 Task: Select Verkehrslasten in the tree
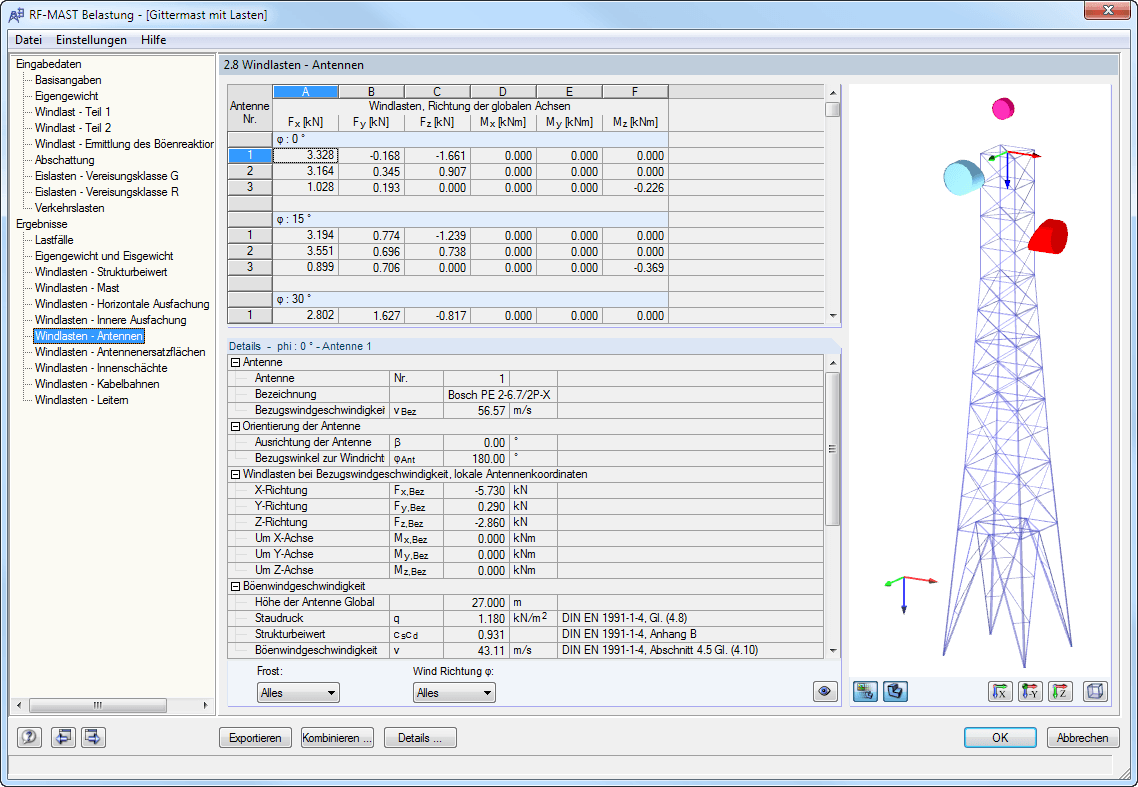click(70, 208)
